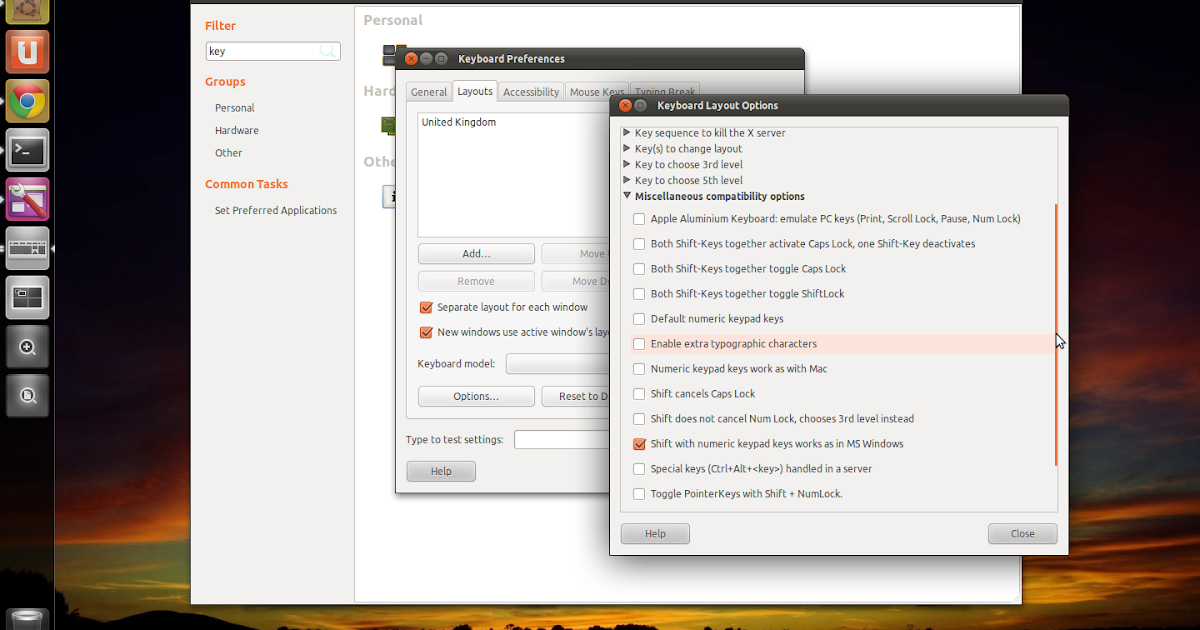1200x630 pixels.
Task: Uncheck Shift with numeric keypad works as MS Windows
Action: tap(639, 444)
